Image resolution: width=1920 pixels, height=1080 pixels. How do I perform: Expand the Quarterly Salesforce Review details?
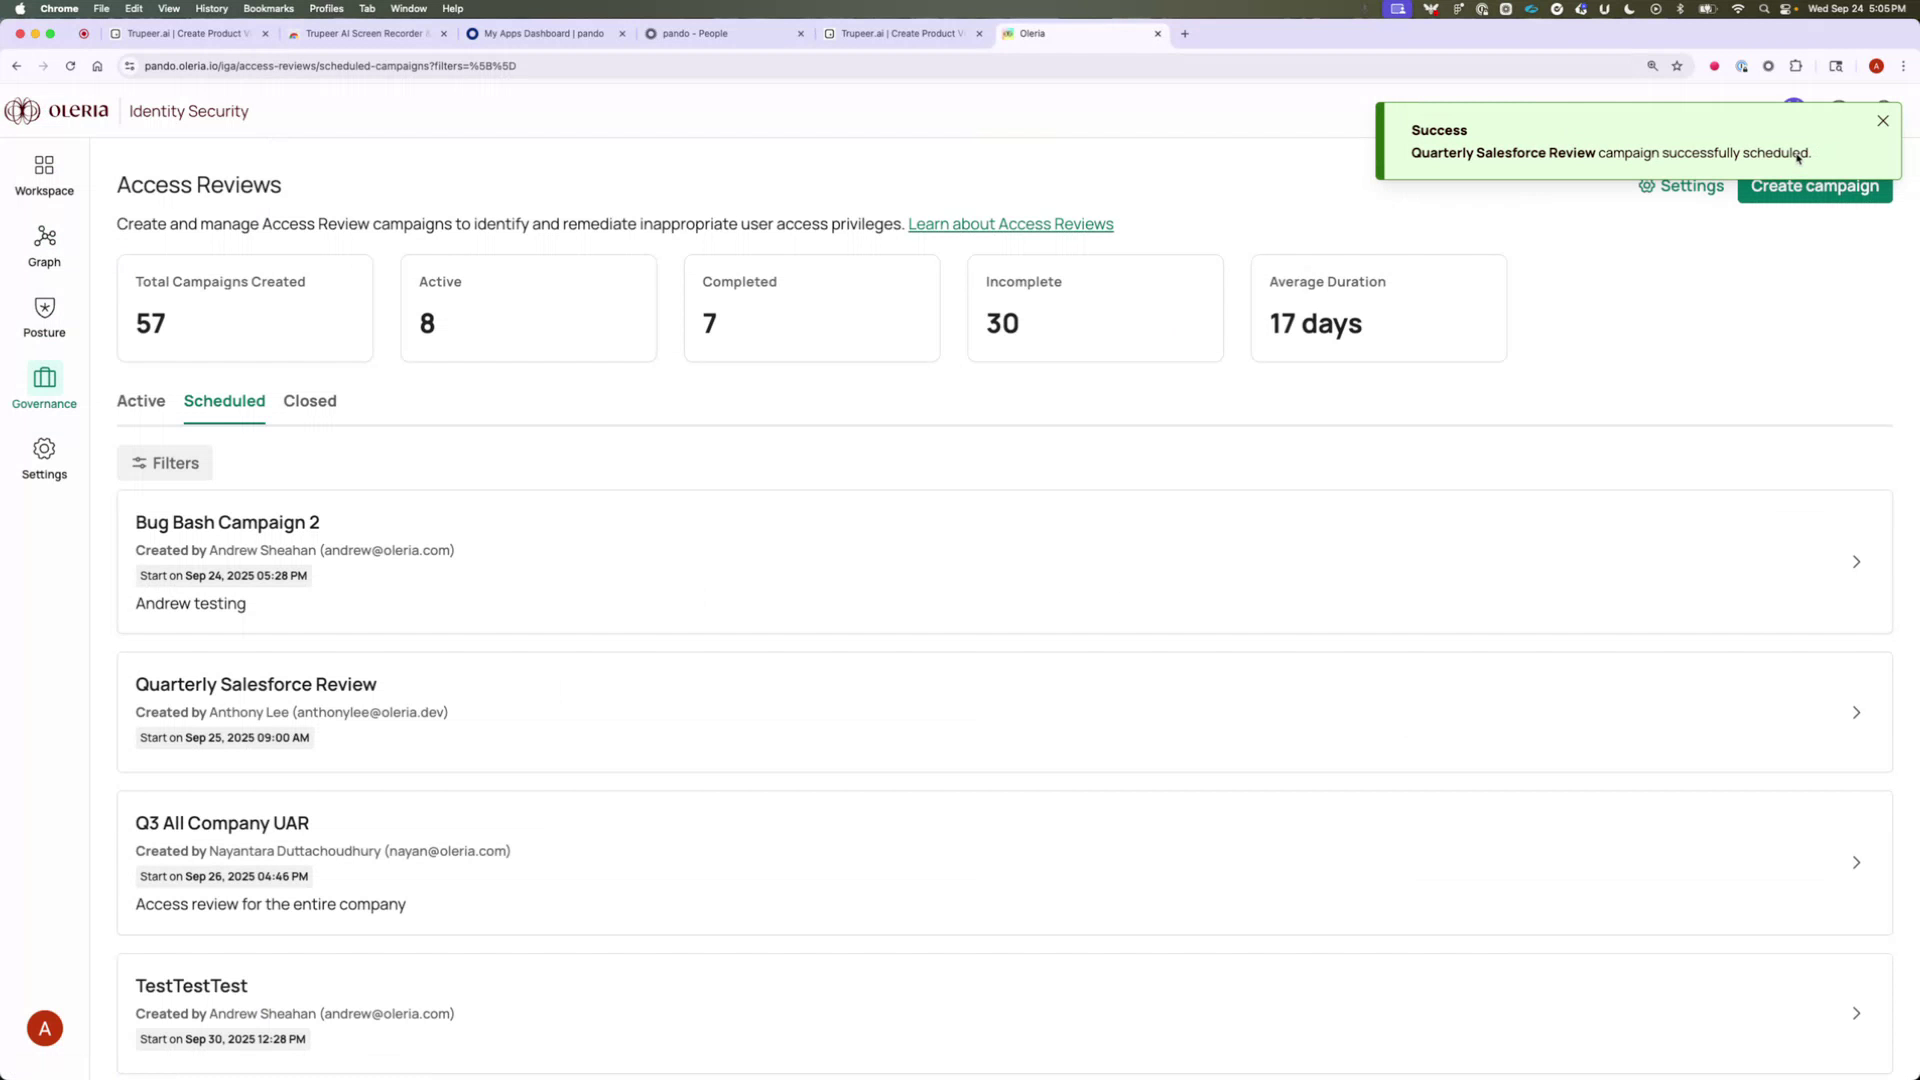pos(1856,712)
